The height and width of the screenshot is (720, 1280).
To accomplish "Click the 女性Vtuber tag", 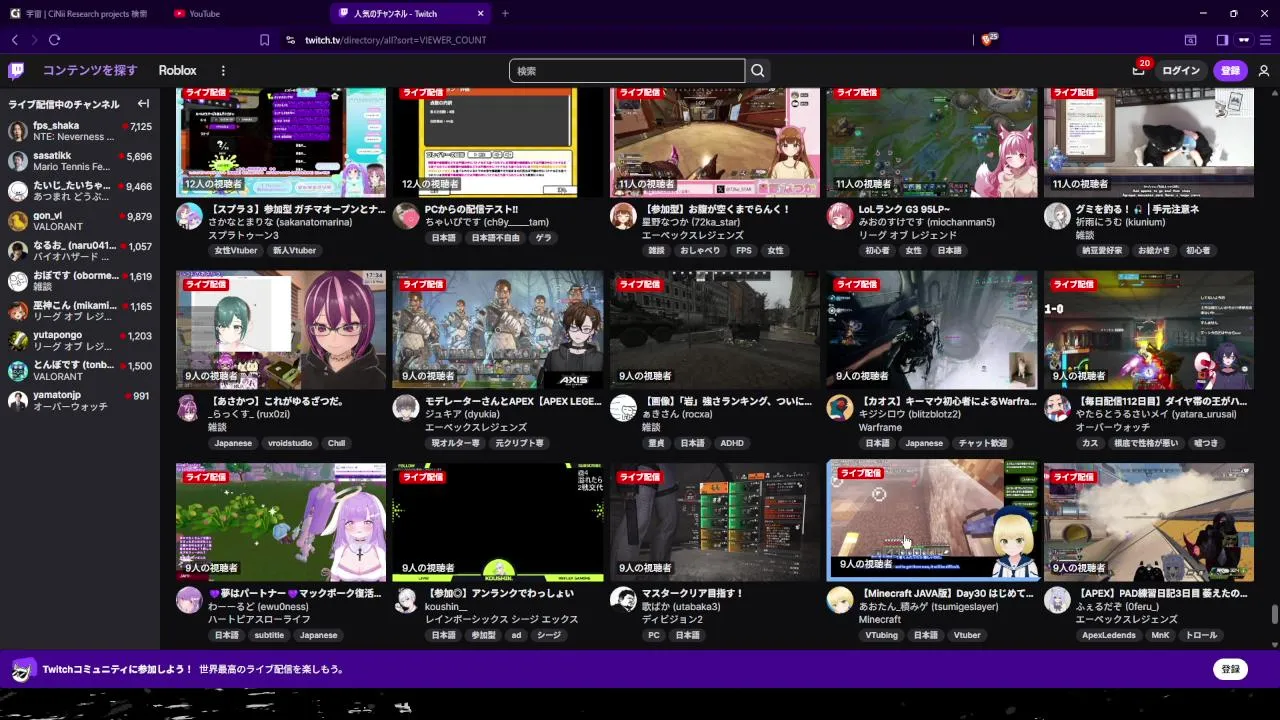I will [x=235, y=251].
